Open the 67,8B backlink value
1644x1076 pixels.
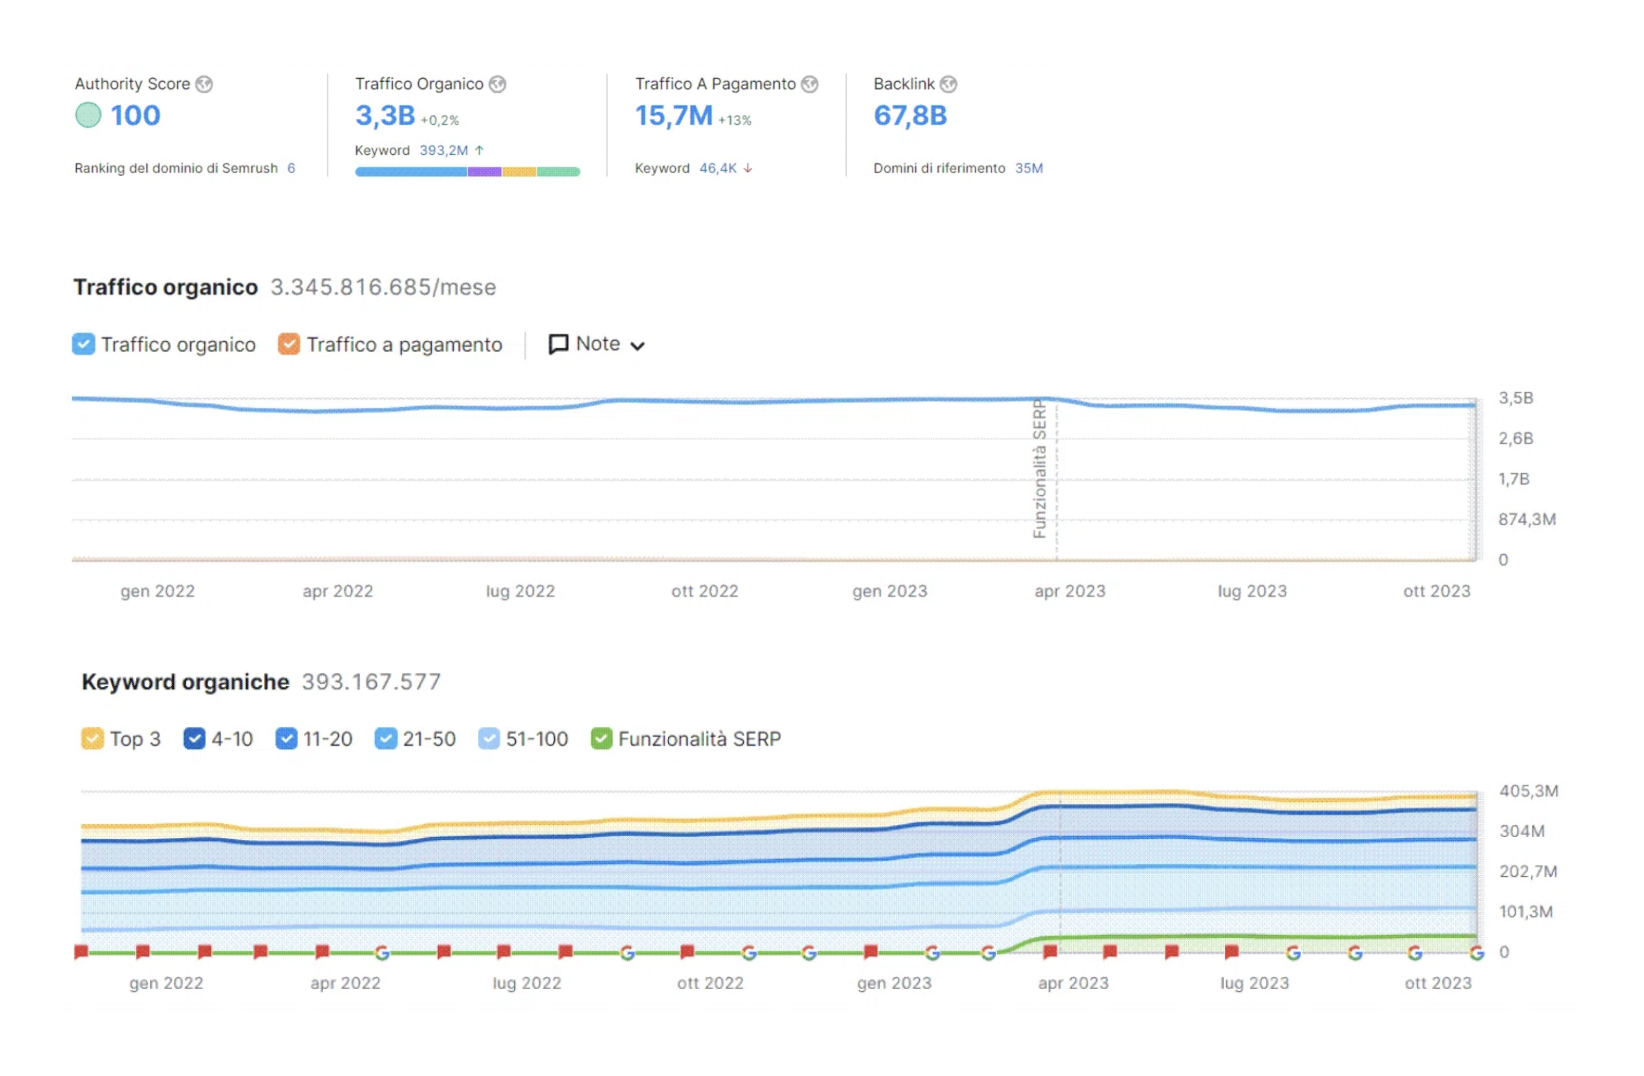910,116
